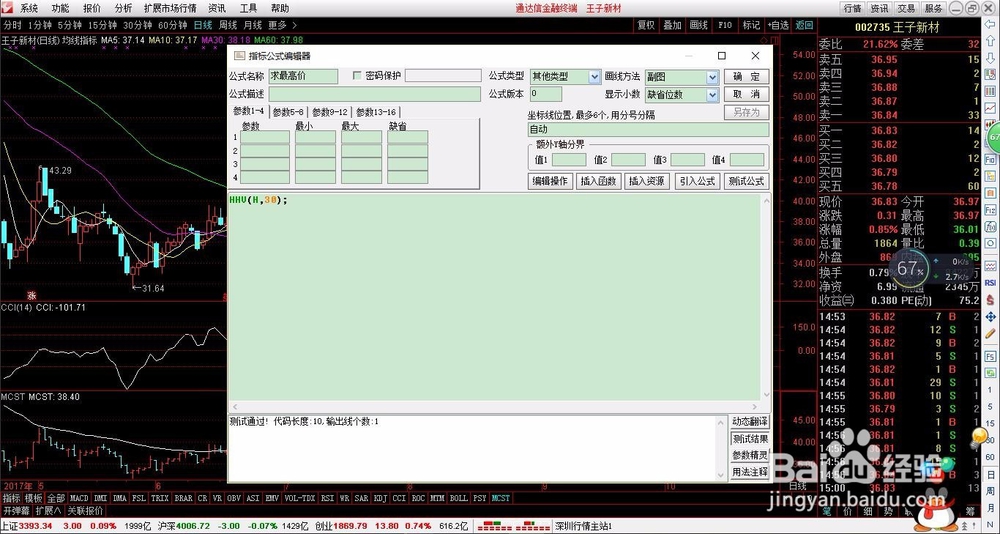This screenshot has width=1000, height=534.
Task: Click the 取消 button
Action: click(x=746, y=94)
